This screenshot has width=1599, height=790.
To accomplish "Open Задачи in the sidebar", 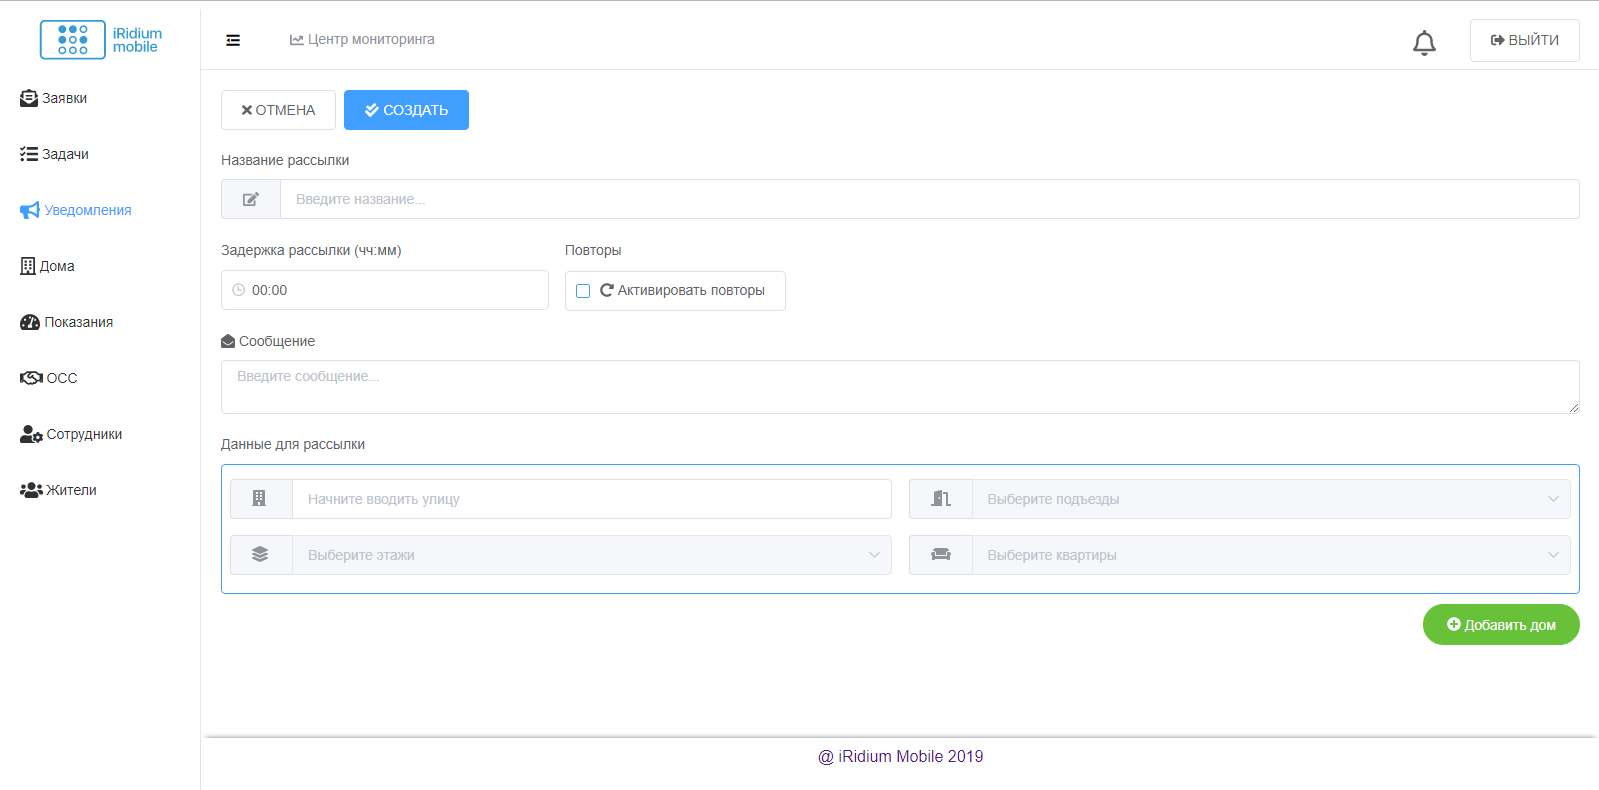I will point(54,154).
